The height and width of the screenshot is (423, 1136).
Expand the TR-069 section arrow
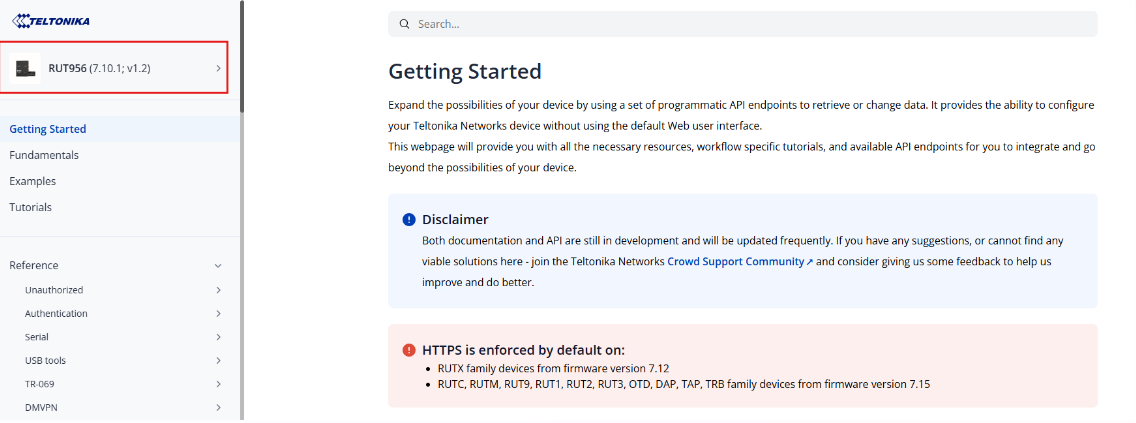pyautogui.click(x=218, y=384)
